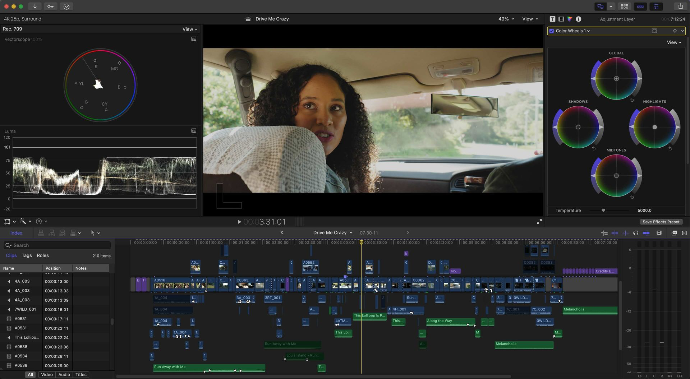Viewport: 690px width, 379px height.
Task: Open the viewer 43% zoom dropdown
Action: [x=506, y=19]
